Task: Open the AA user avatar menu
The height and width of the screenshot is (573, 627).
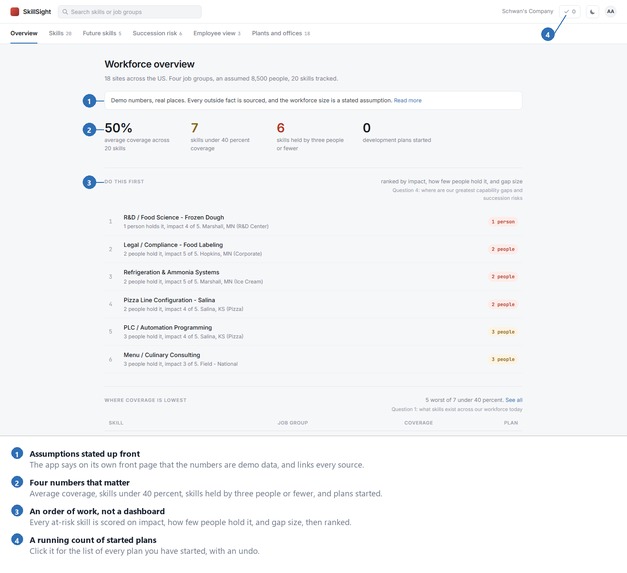Action: pos(610,12)
